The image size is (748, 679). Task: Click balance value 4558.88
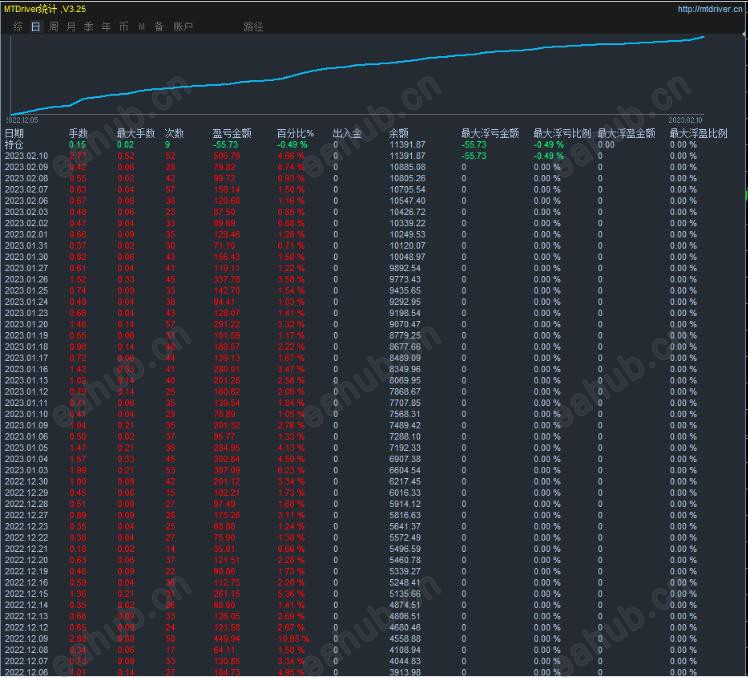click(405, 638)
